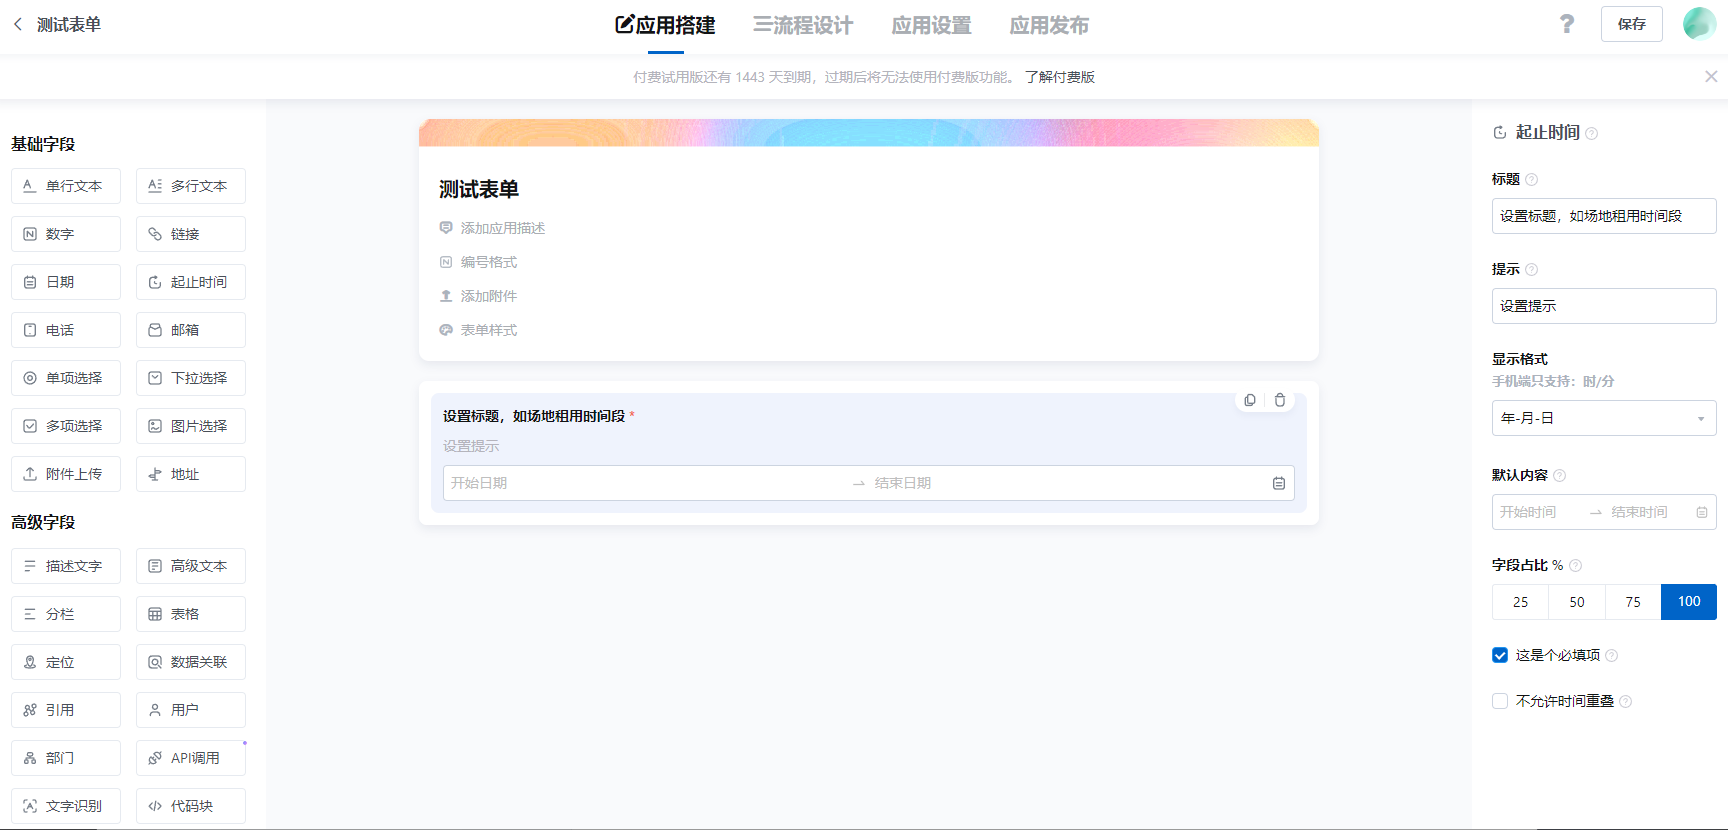Edit the 标题 input in properties panel
Screen dimensions: 1728x830
(1604, 216)
